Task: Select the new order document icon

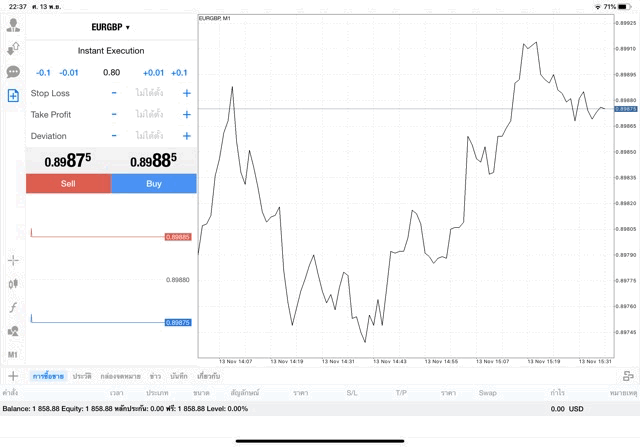Action: tap(13, 96)
